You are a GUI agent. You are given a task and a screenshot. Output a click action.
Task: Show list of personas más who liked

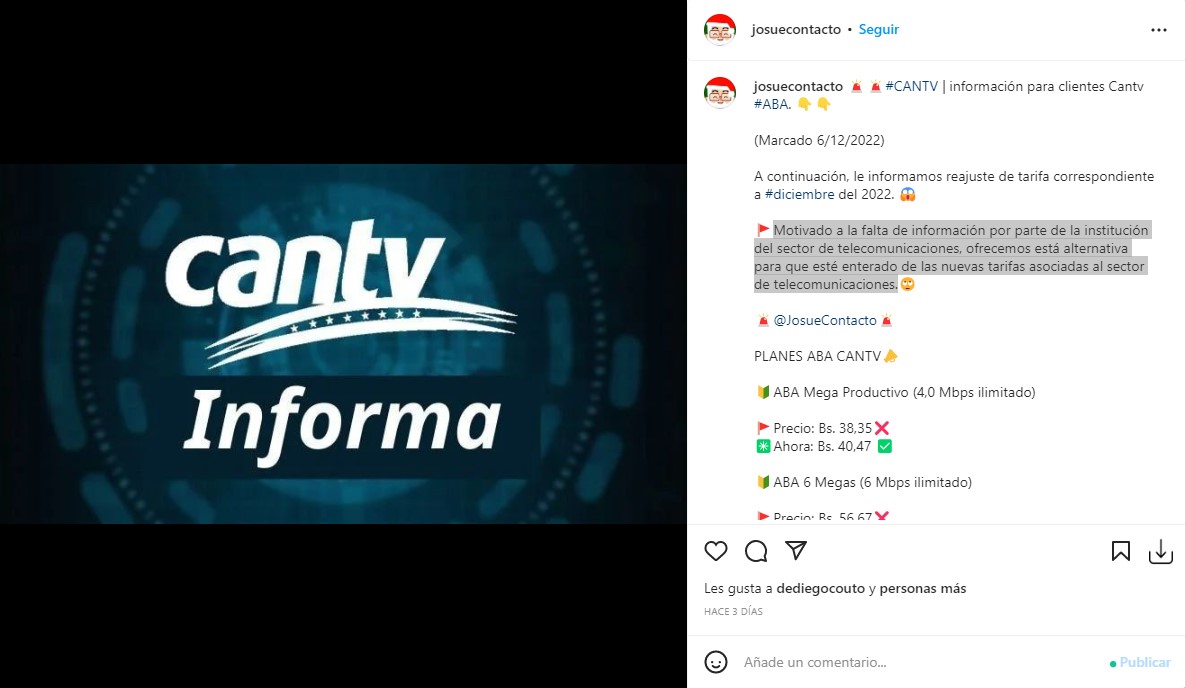(x=923, y=588)
